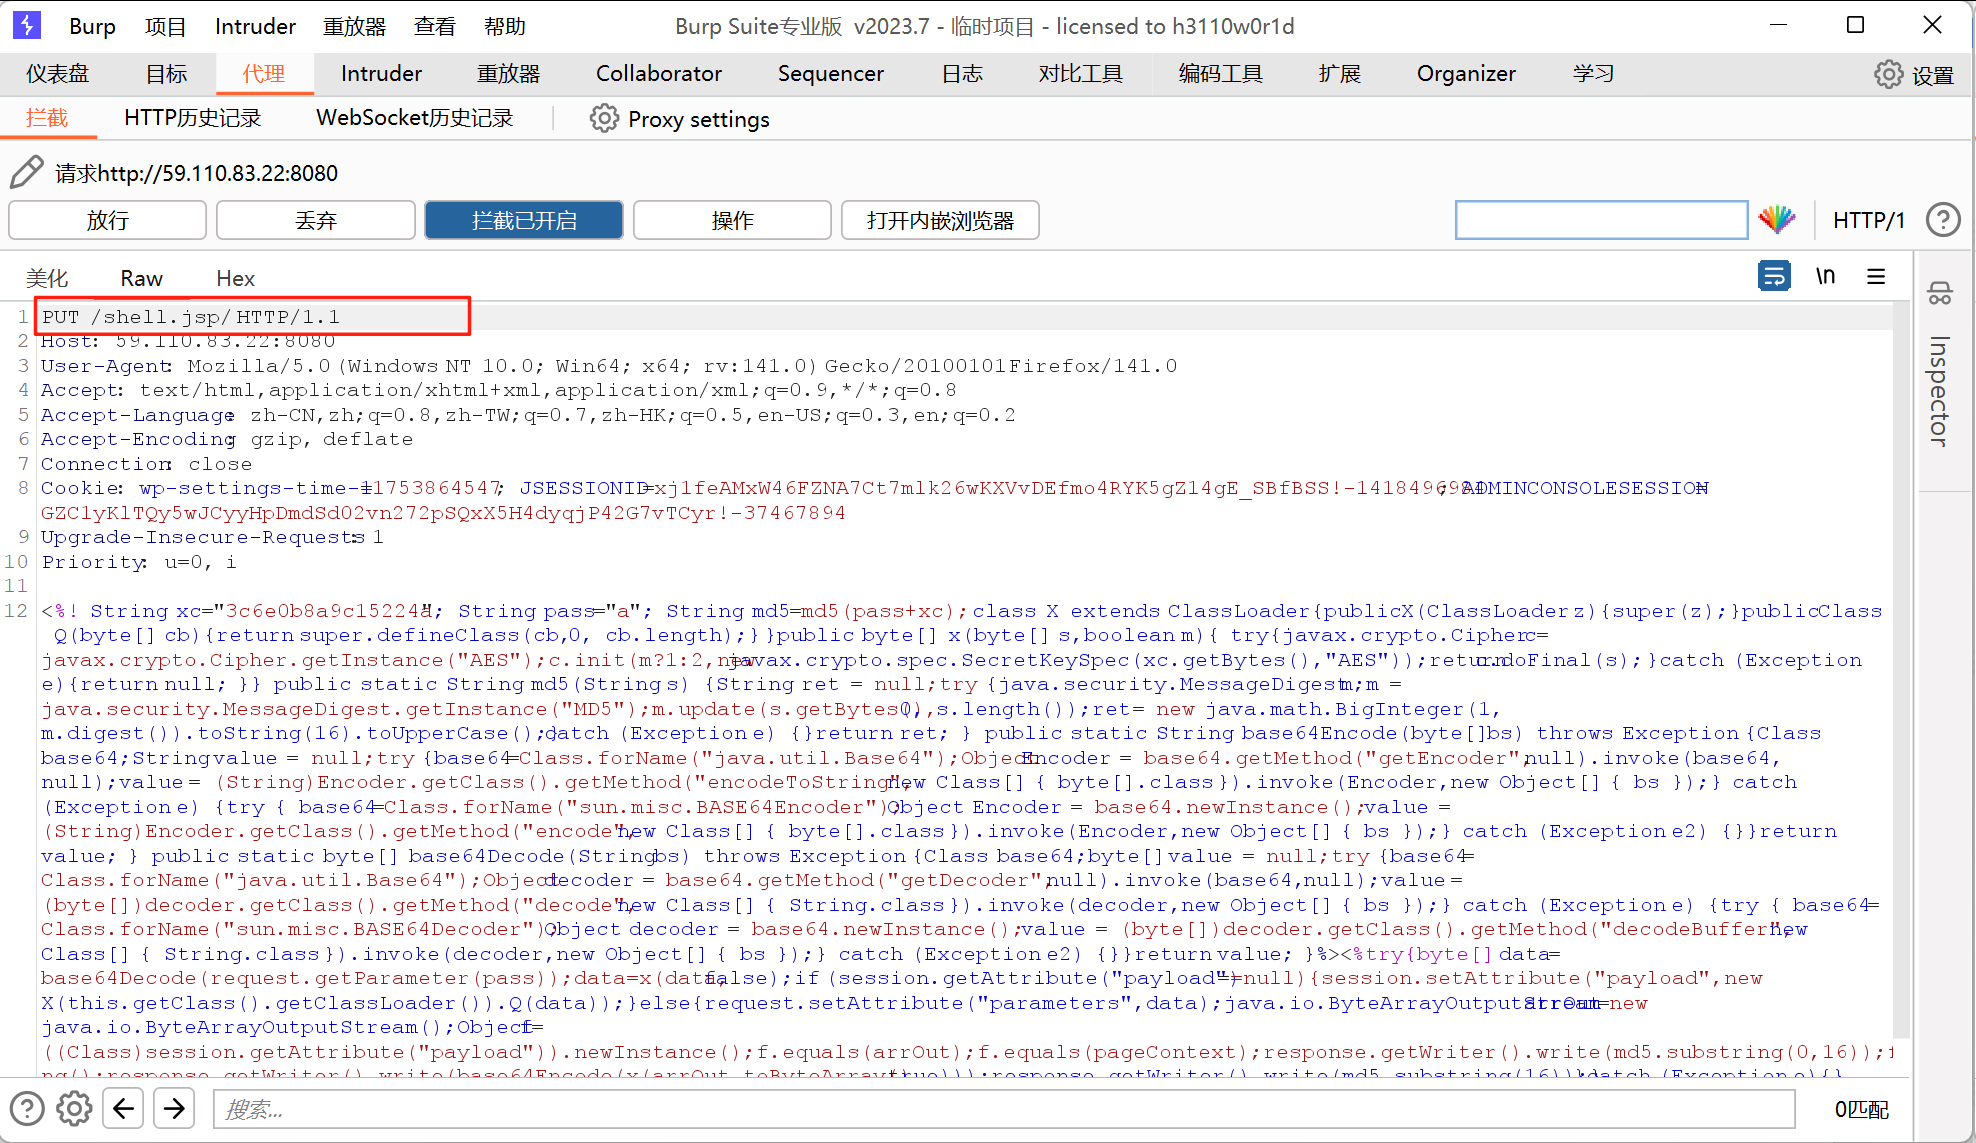Open the 扩展 tab

1339,74
